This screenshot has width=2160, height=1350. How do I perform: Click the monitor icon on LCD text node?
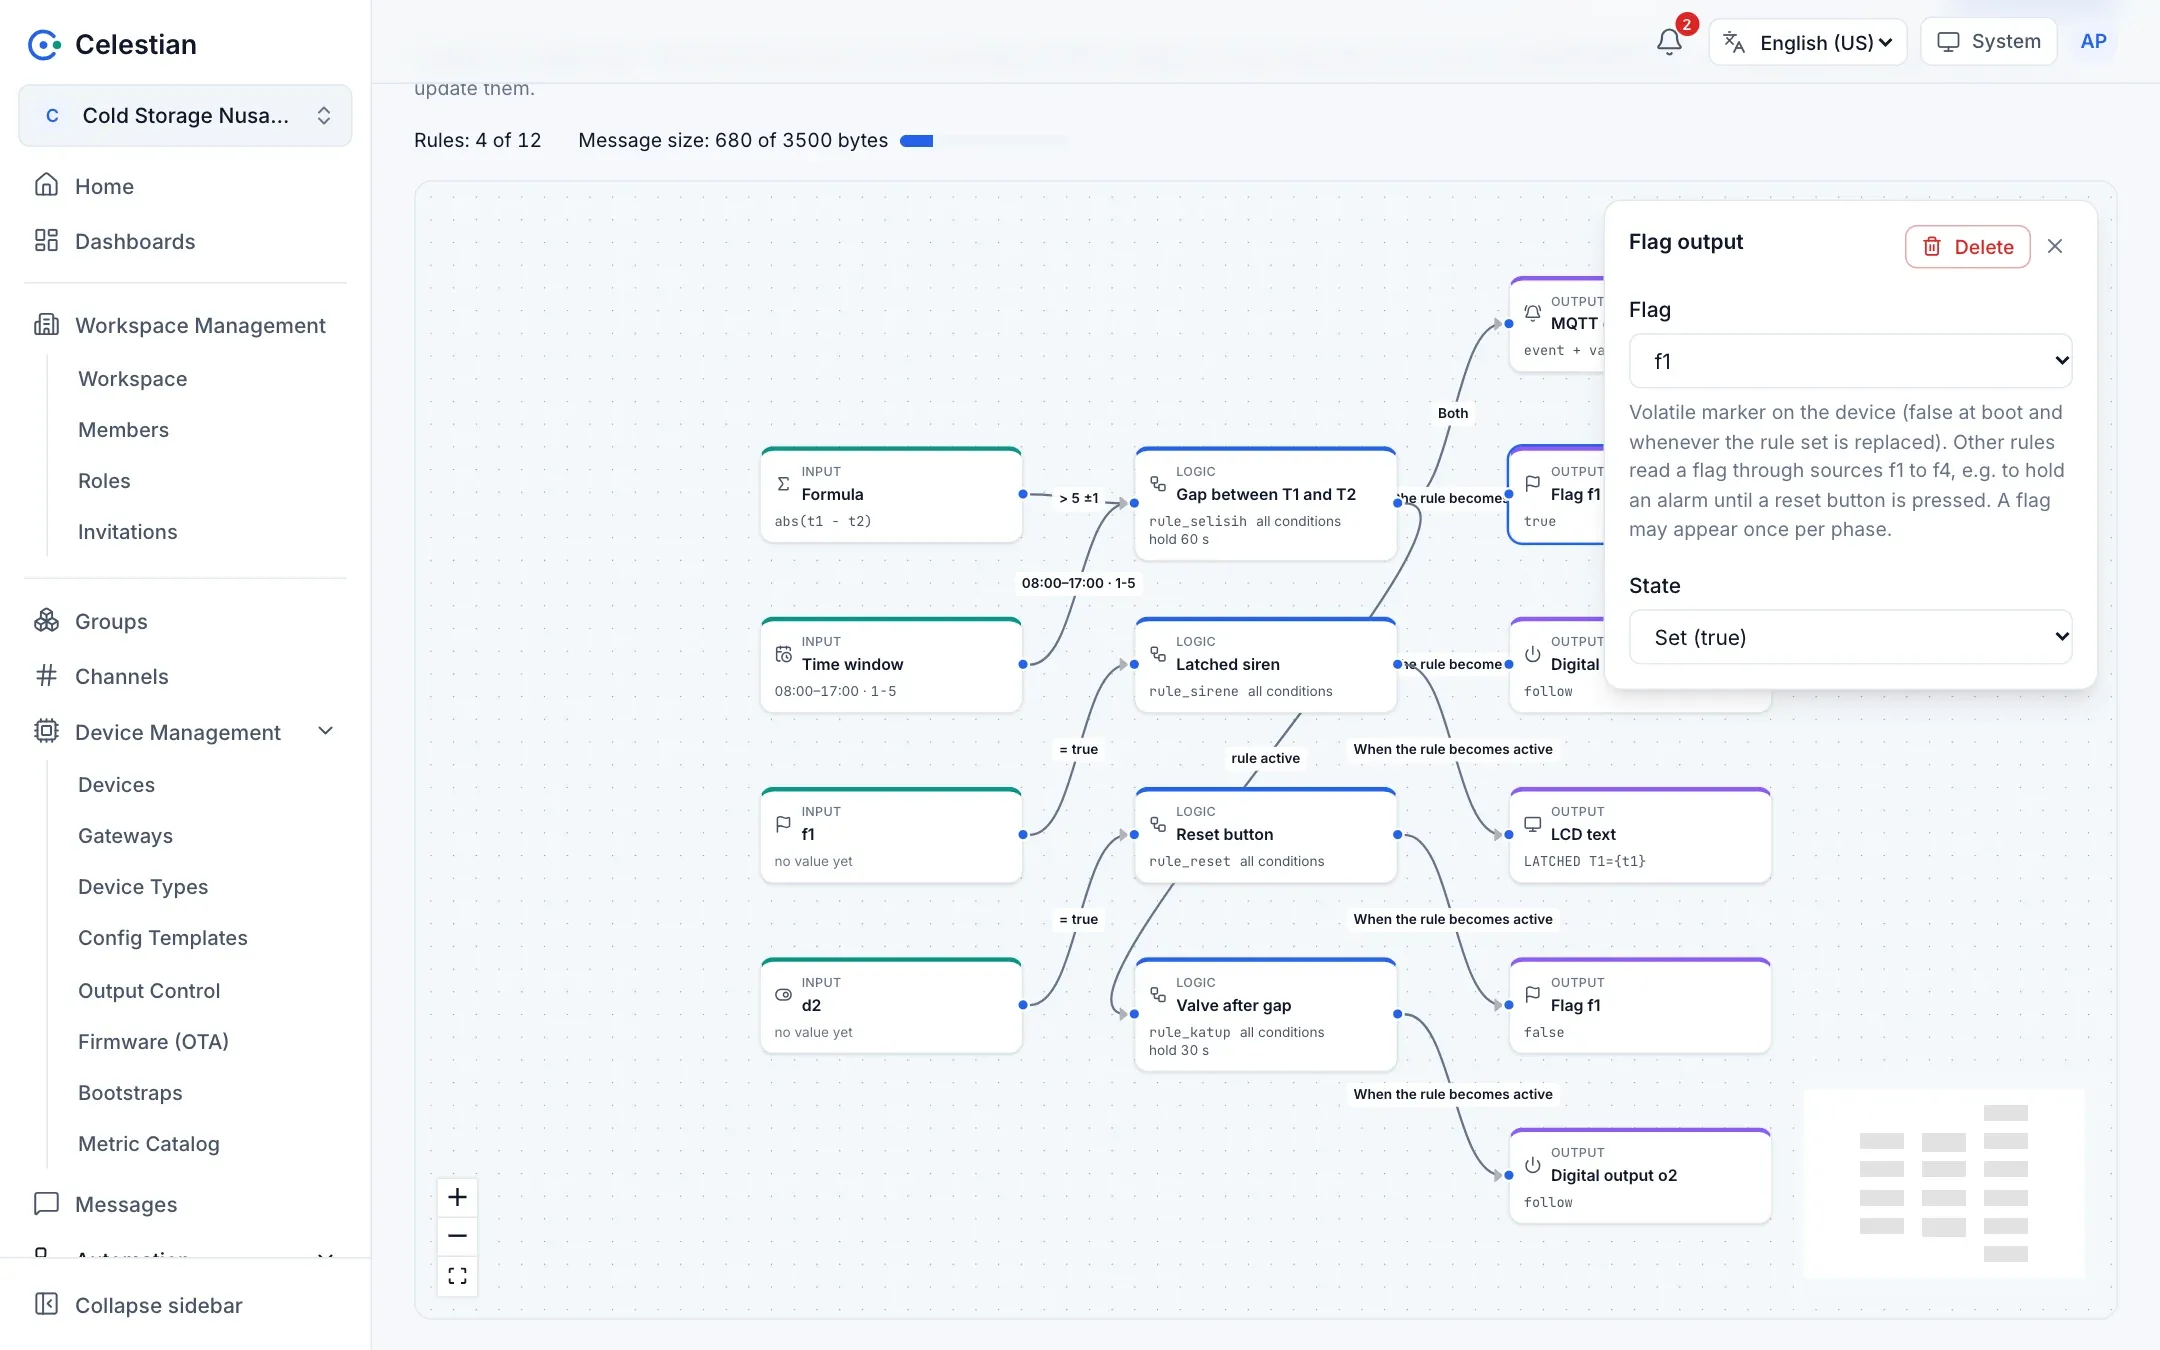click(x=1532, y=825)
